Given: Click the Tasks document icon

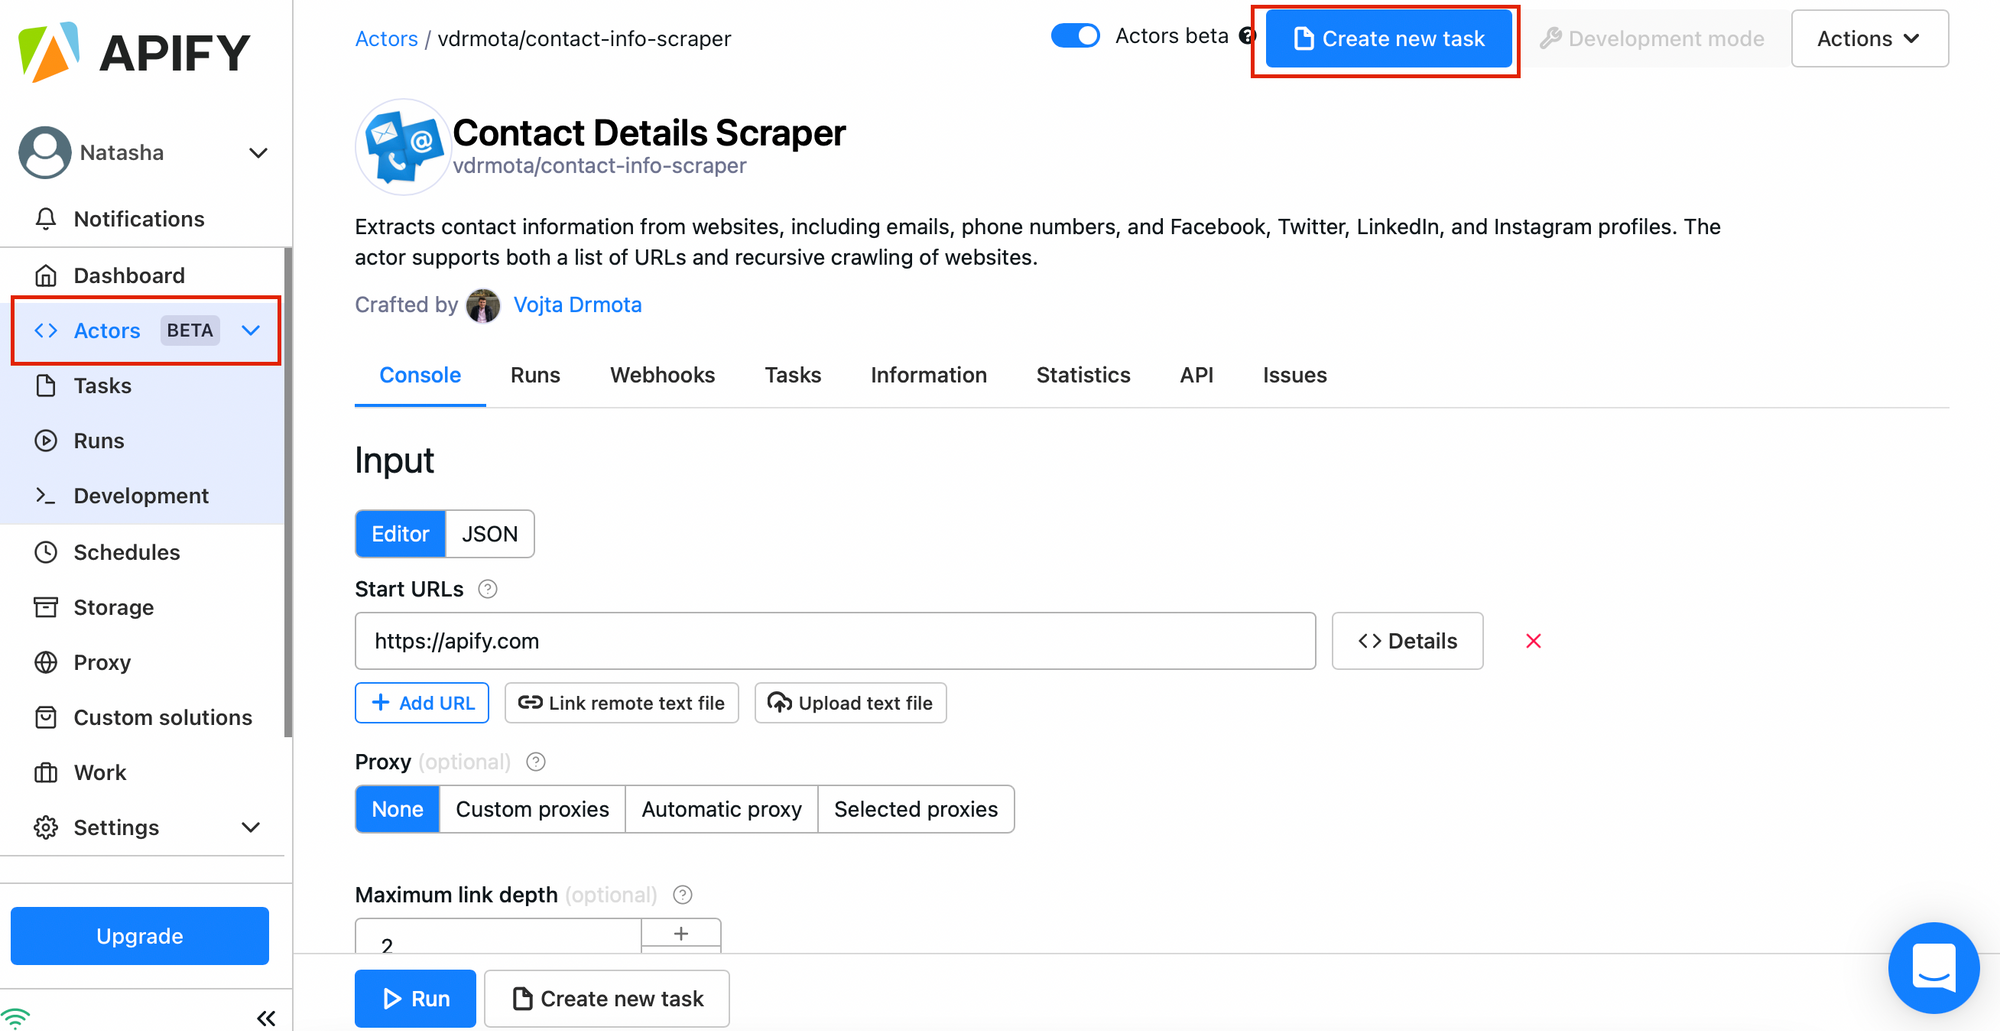Looking at the screenshot, I should point(46,385).
